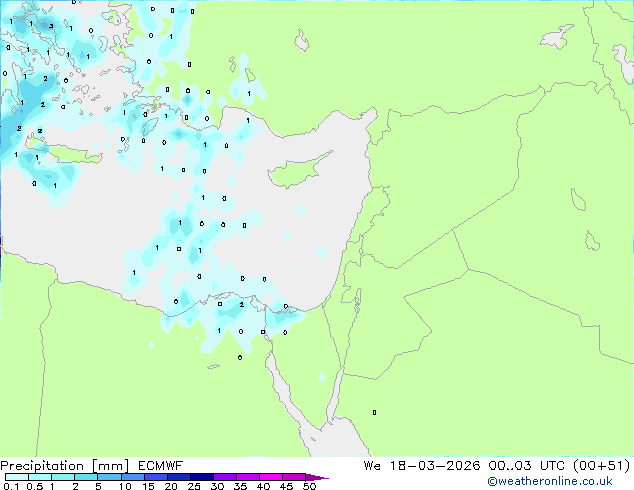Image resolution: width=634 pixels, height=490 pixels.
Task: Click the legend label '45'
Action: pos(286,486)
